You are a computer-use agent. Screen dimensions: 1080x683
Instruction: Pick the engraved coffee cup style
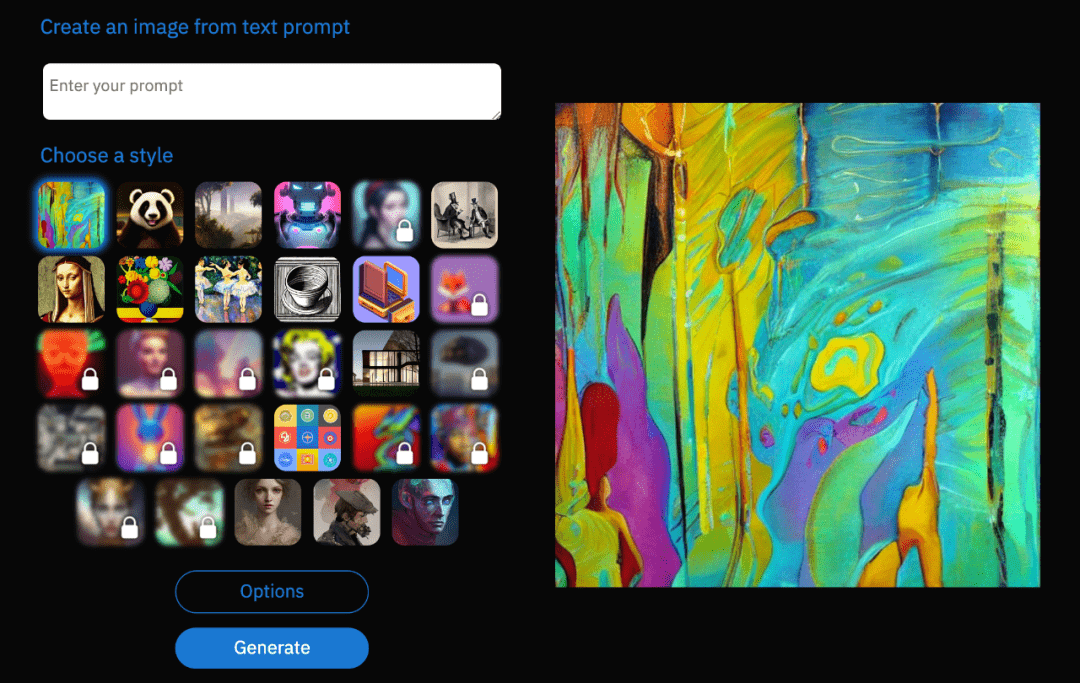(307, 289)
